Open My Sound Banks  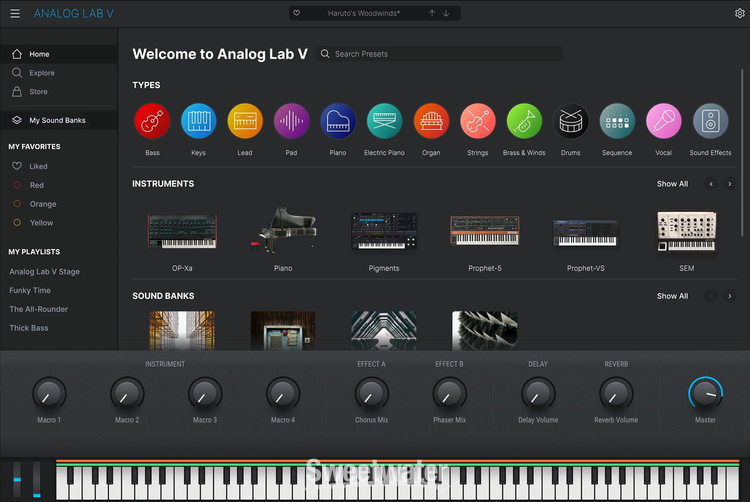(59, 120)
